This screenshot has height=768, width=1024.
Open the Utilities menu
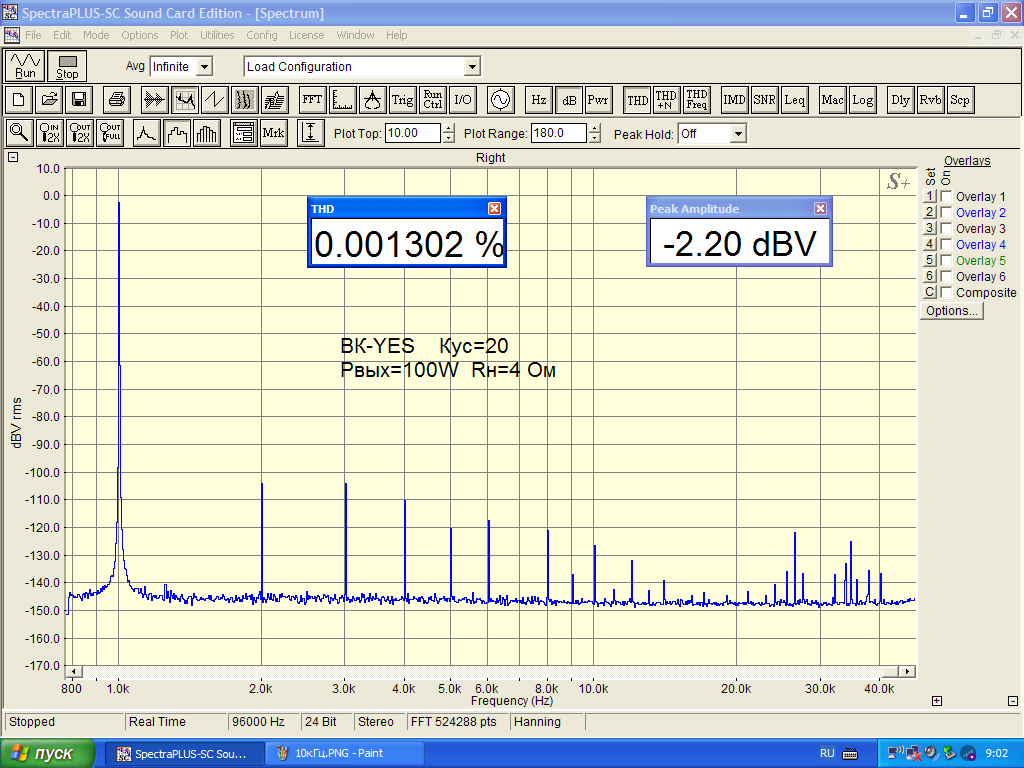(x=217, y=35)
